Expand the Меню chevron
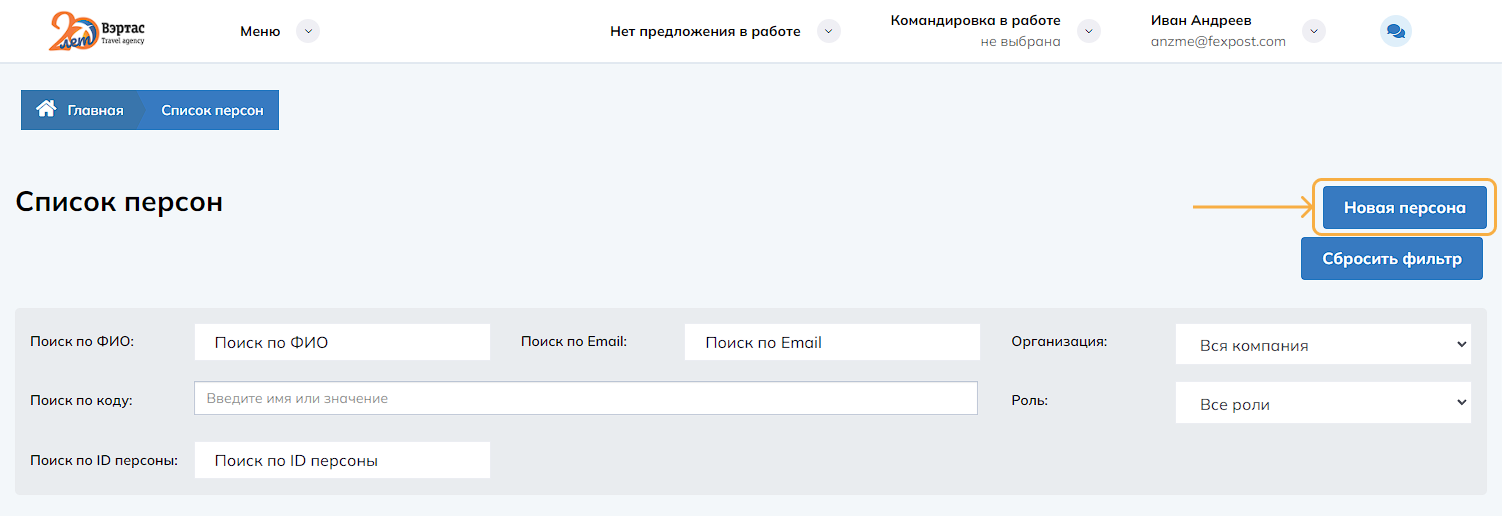The width and height of the screenshot is (1502, 516). click(x=309, y=31)
